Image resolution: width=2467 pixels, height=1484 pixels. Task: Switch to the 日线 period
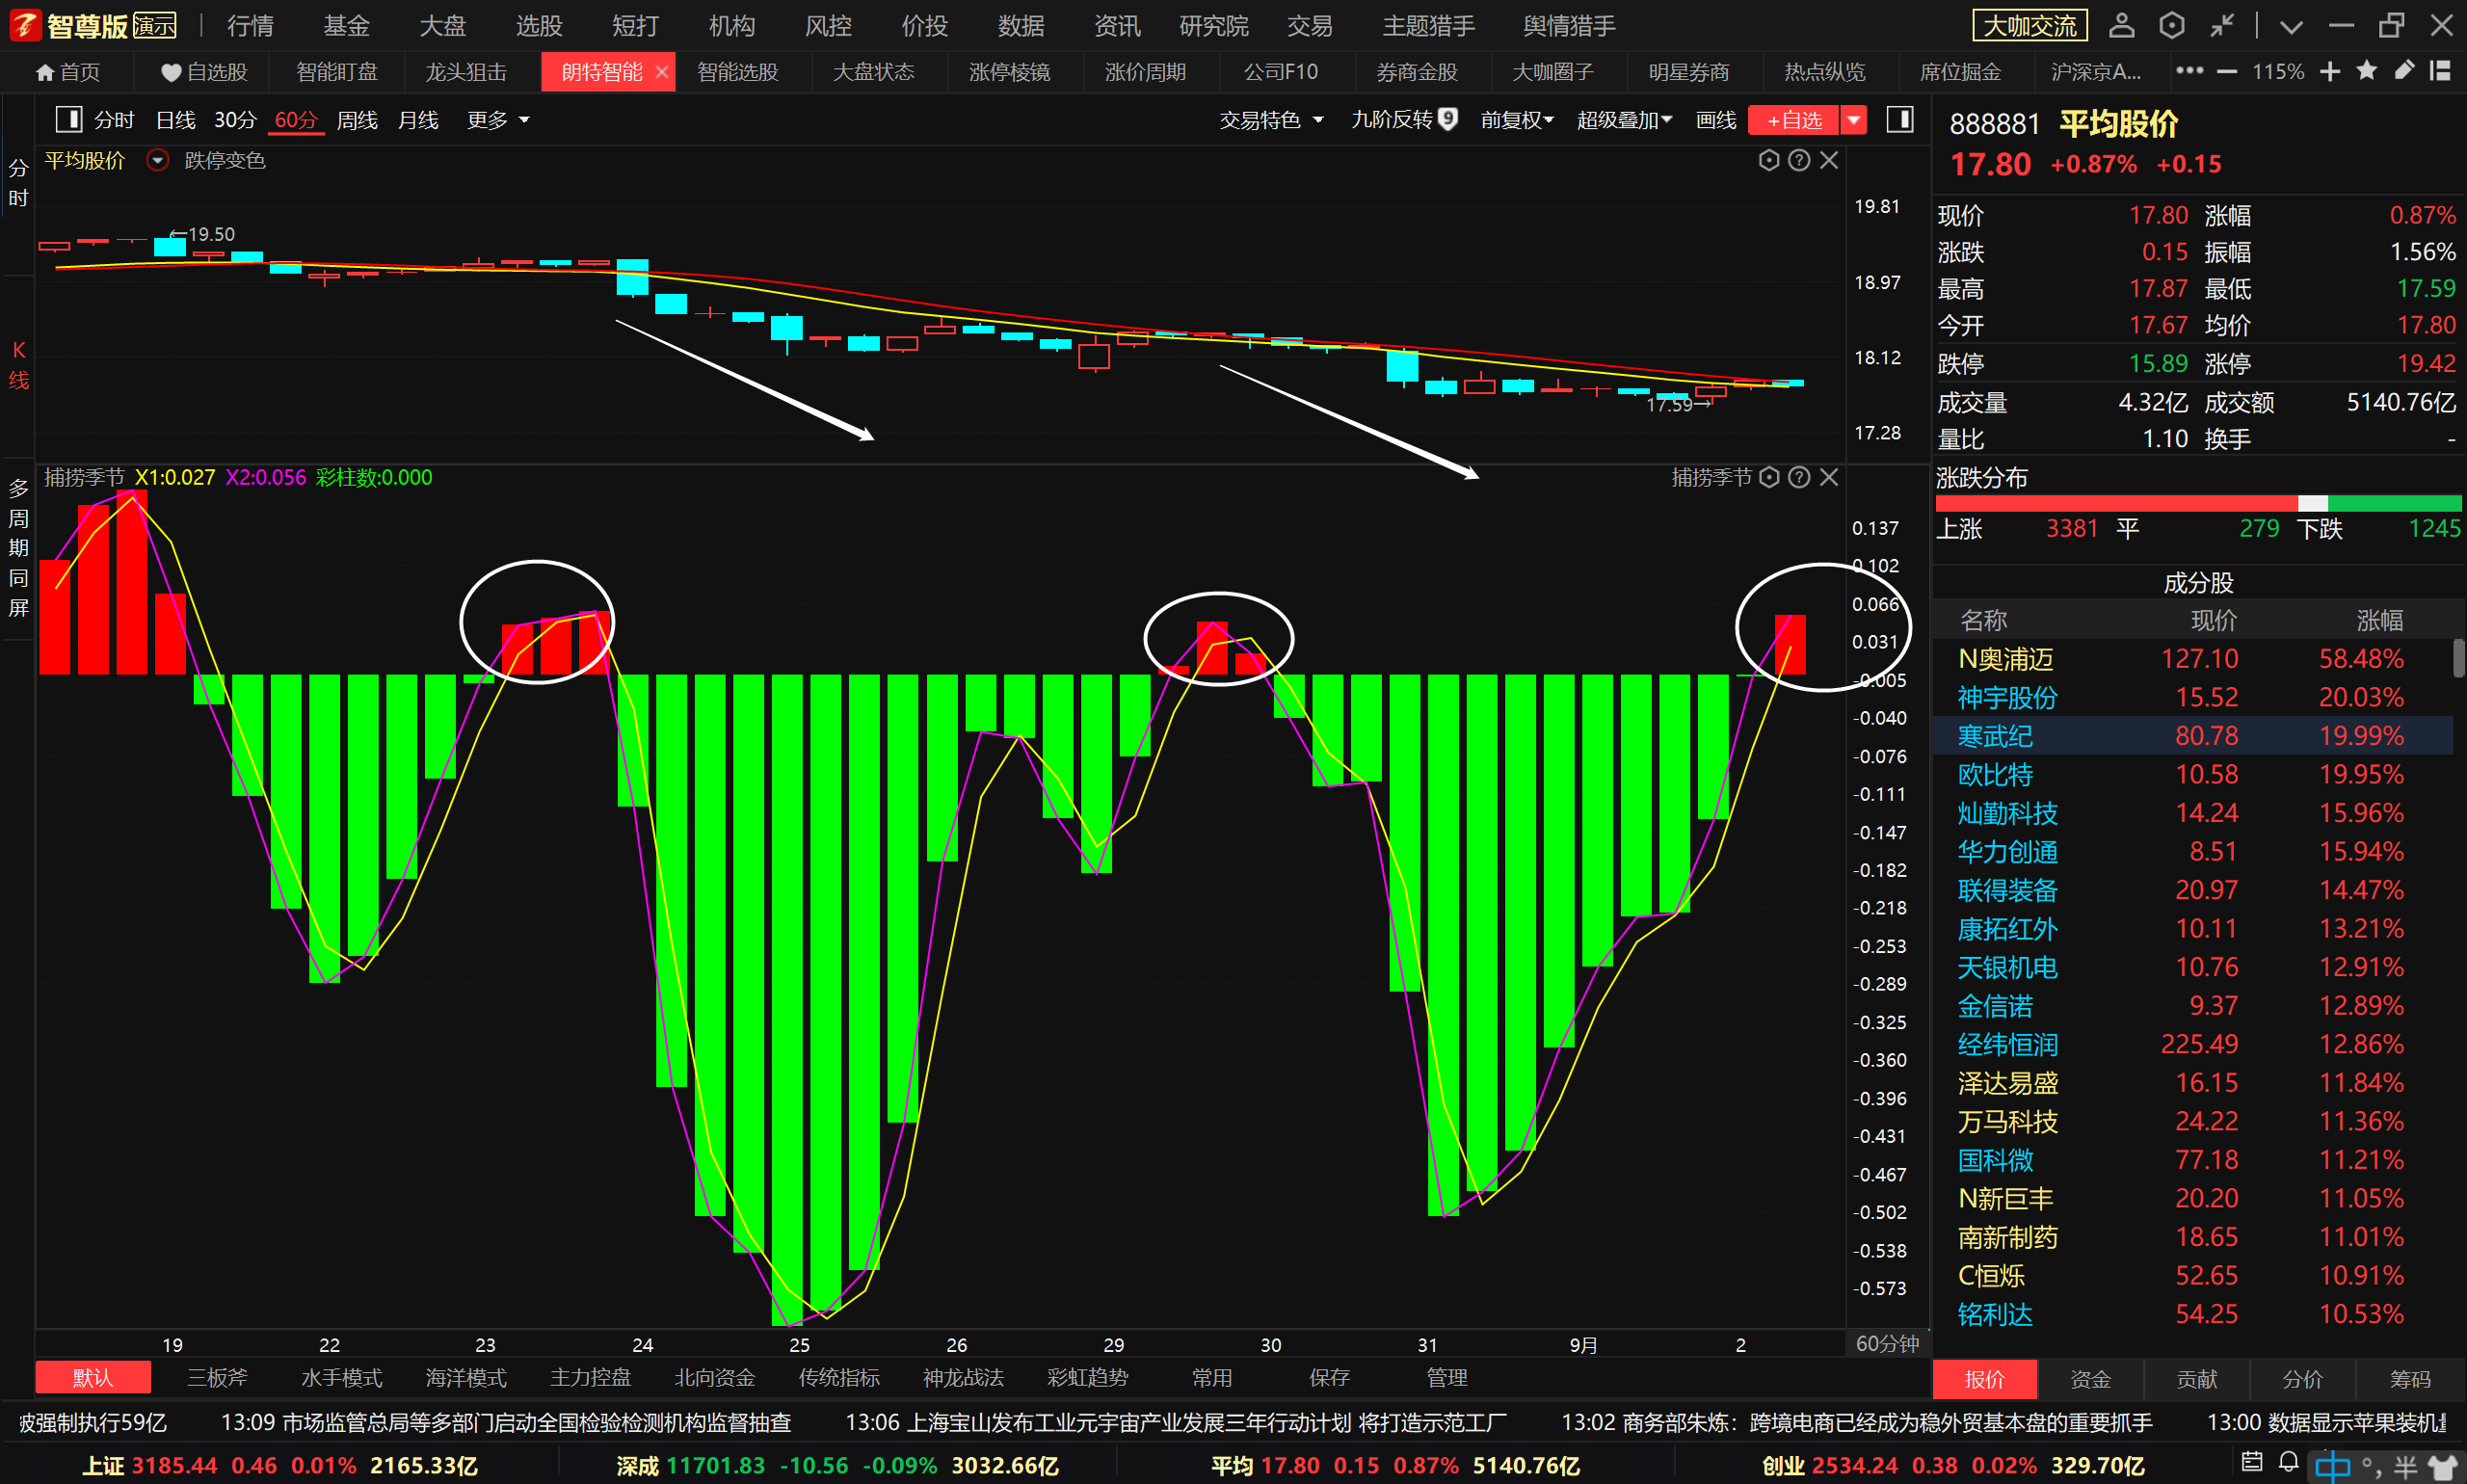coord(175,120)
